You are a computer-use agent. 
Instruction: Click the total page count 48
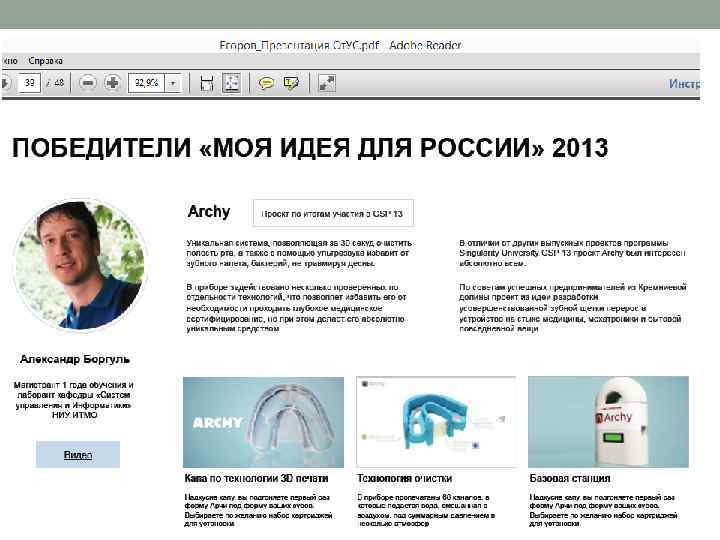(x=59, y=83)
